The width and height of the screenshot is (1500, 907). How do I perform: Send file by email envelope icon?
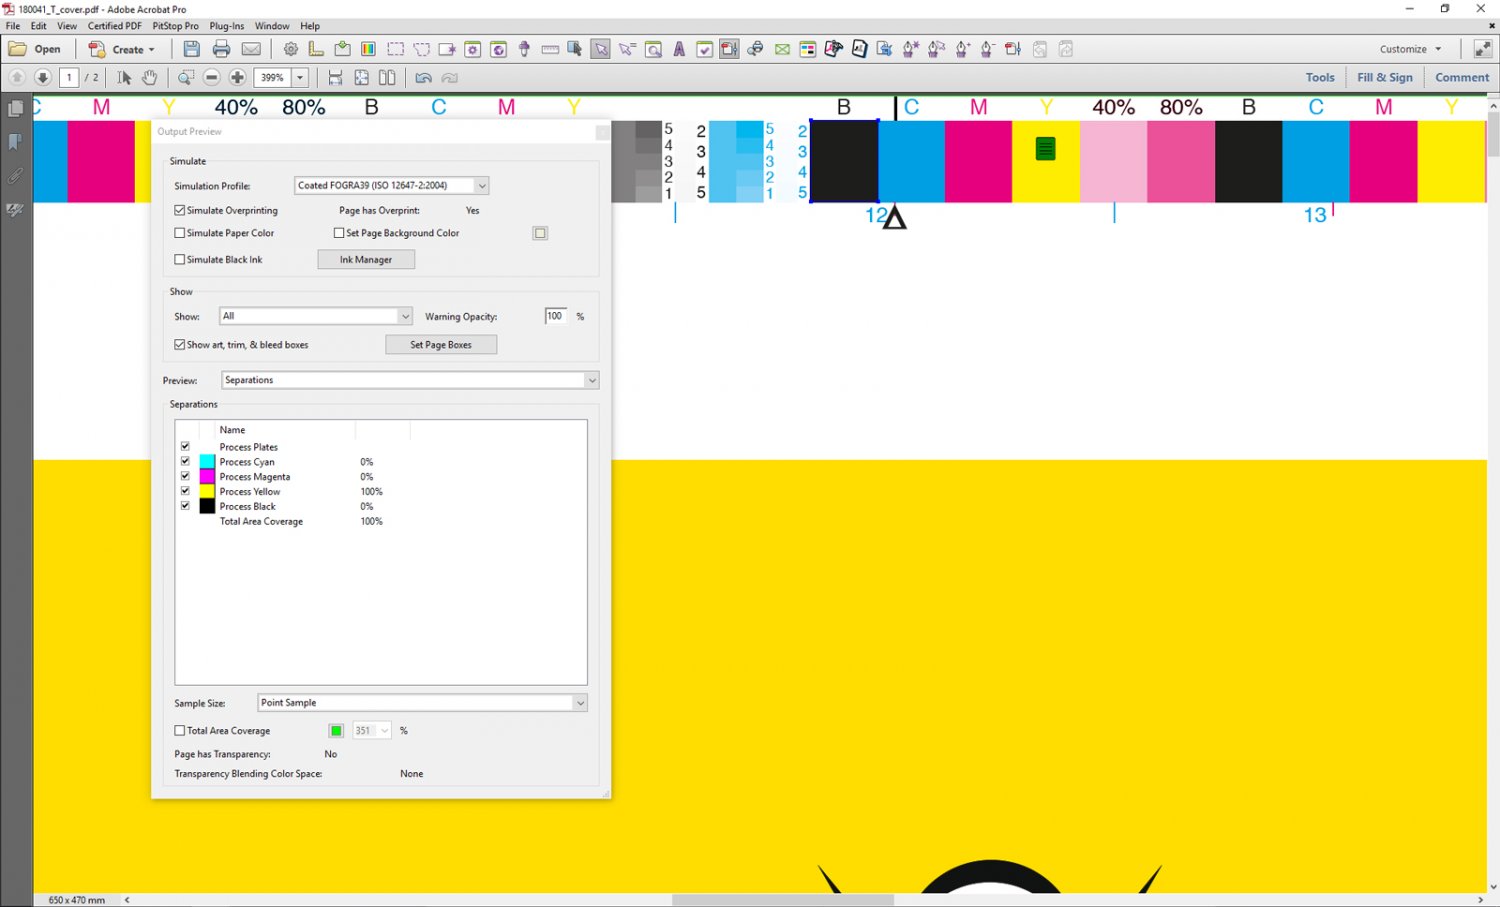(251, 49)
